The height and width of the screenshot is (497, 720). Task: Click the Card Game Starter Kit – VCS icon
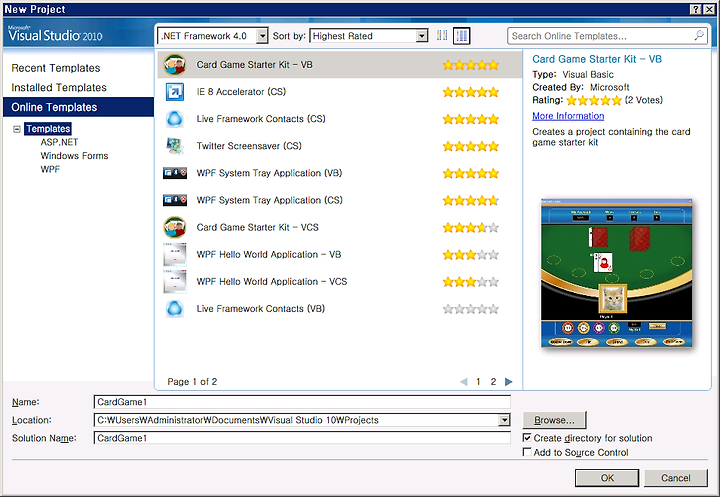point(175,227)
